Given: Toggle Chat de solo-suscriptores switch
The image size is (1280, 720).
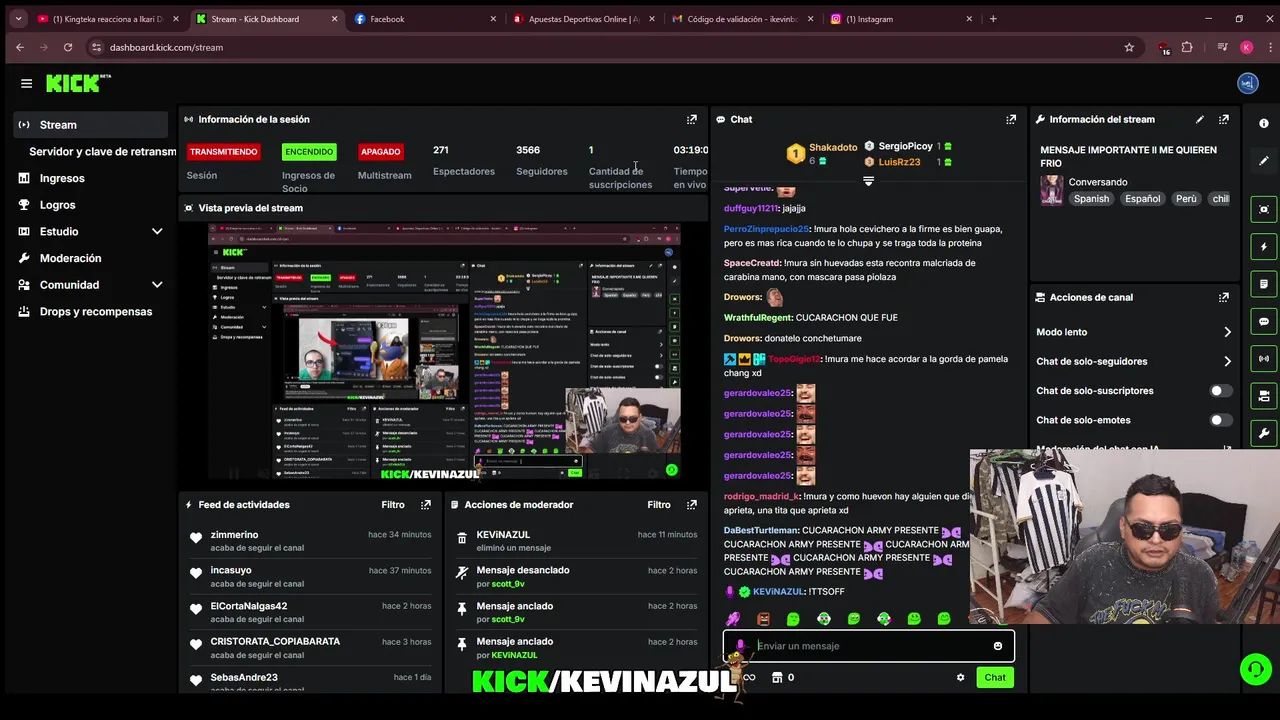Looking at the screenshot, I should [x=1220, y=391].
